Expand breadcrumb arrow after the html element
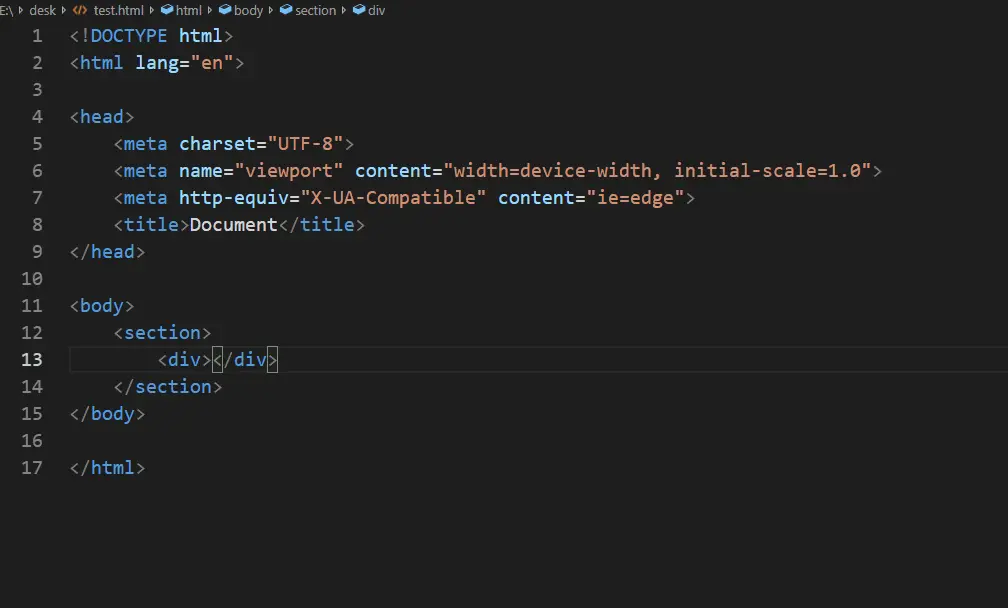The width and height of the screenshot is (1008, 608). click(x=210, y=10)
